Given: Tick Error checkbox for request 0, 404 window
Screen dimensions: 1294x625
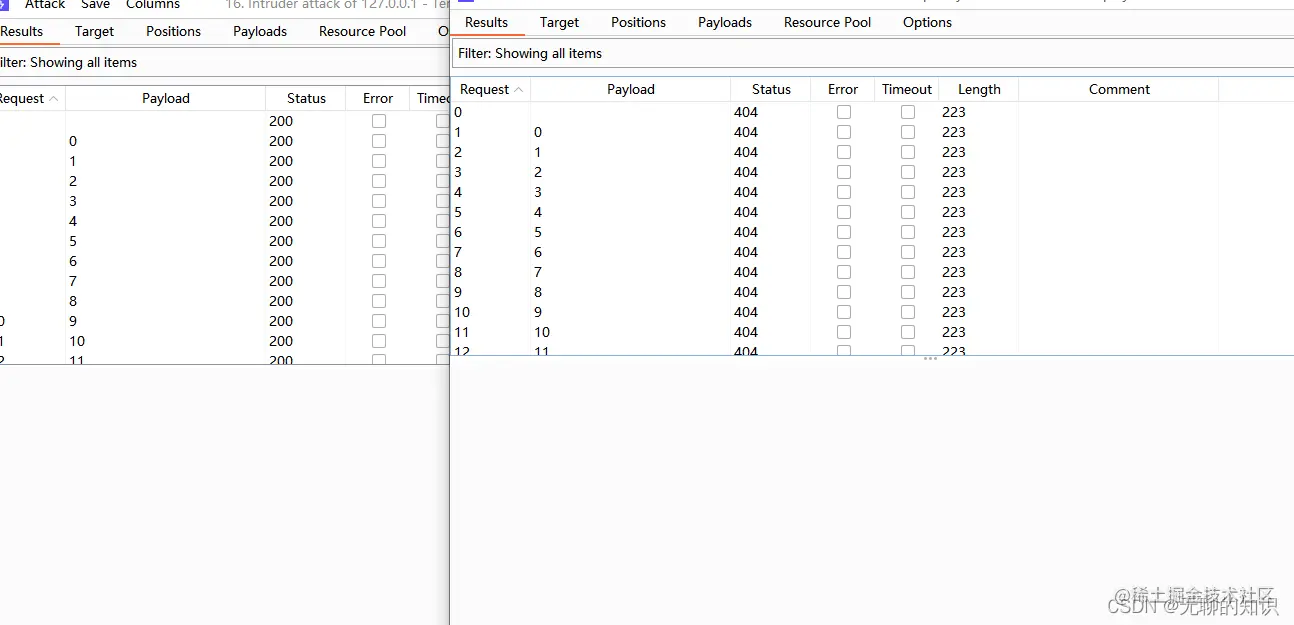Looking at the screenshot, I should pos(844,112).
